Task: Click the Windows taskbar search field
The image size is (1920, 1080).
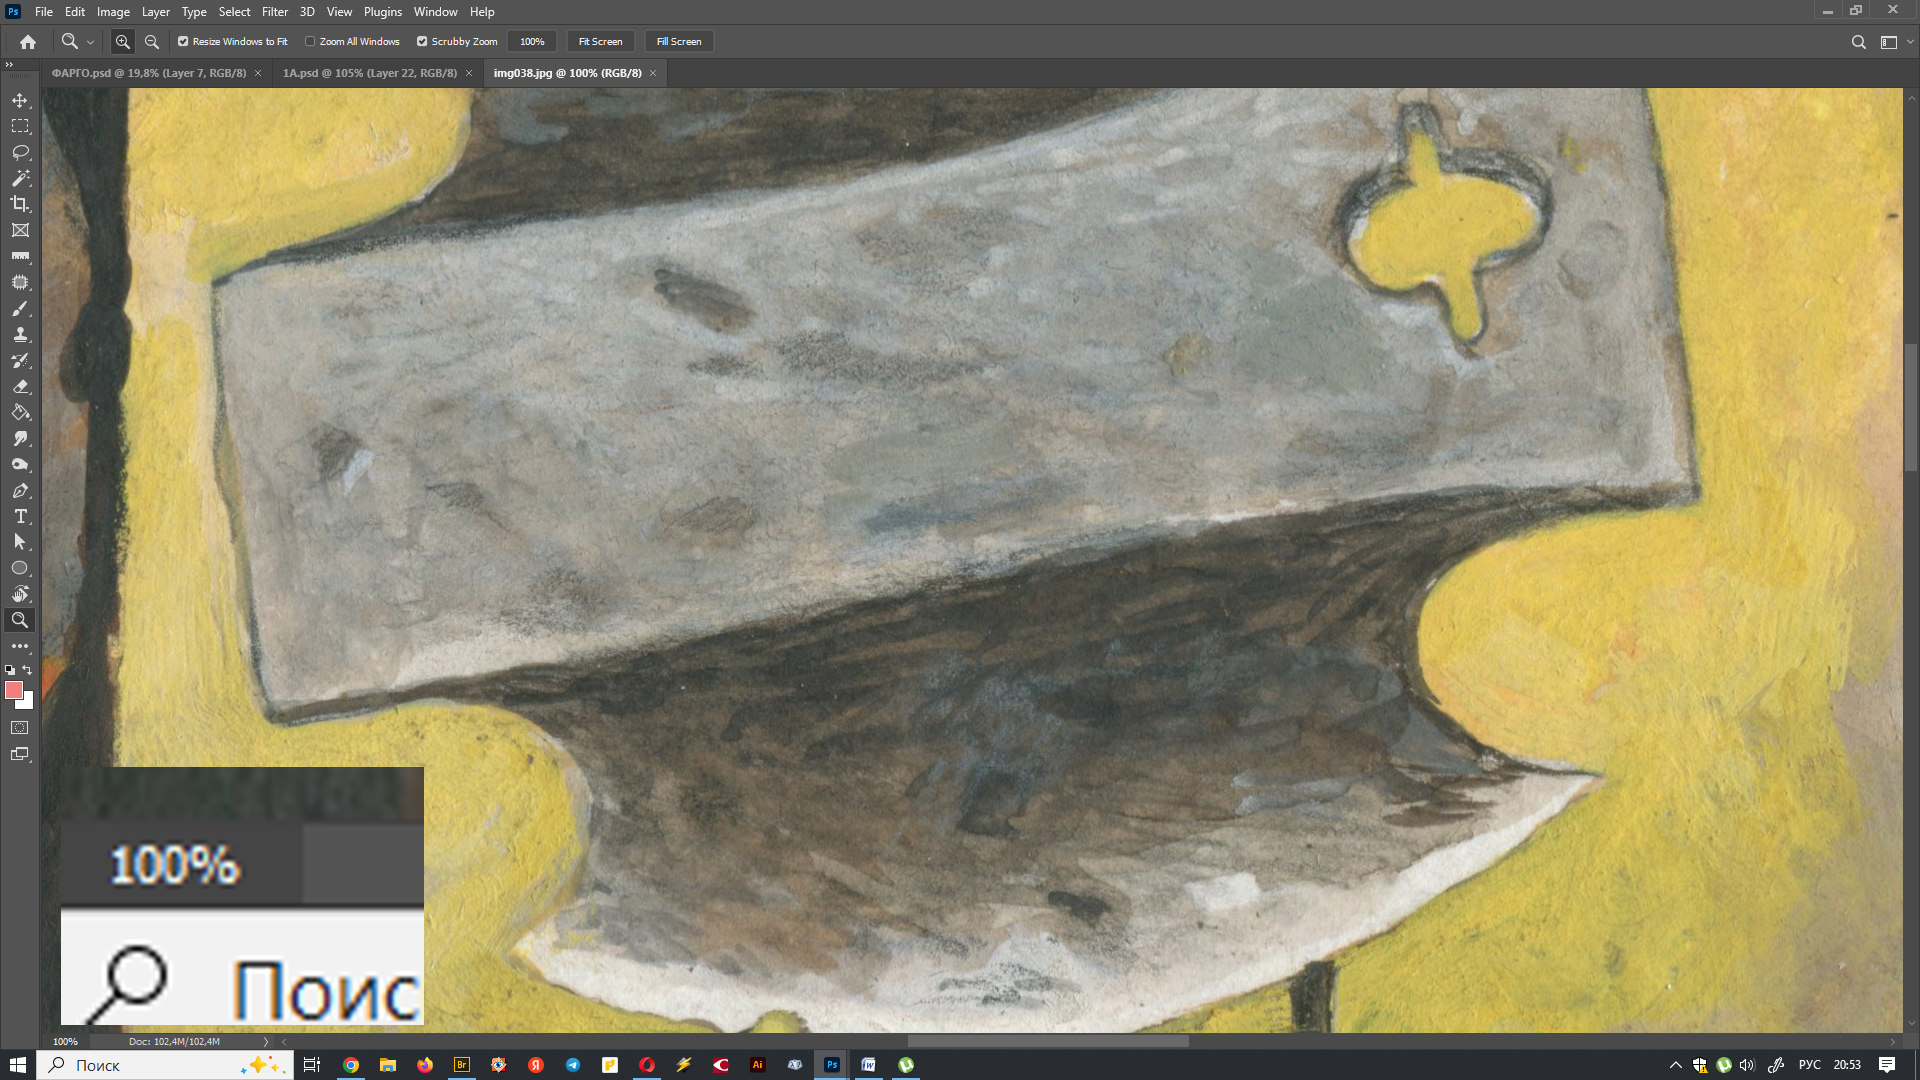Action: (x=150, y=1065)
